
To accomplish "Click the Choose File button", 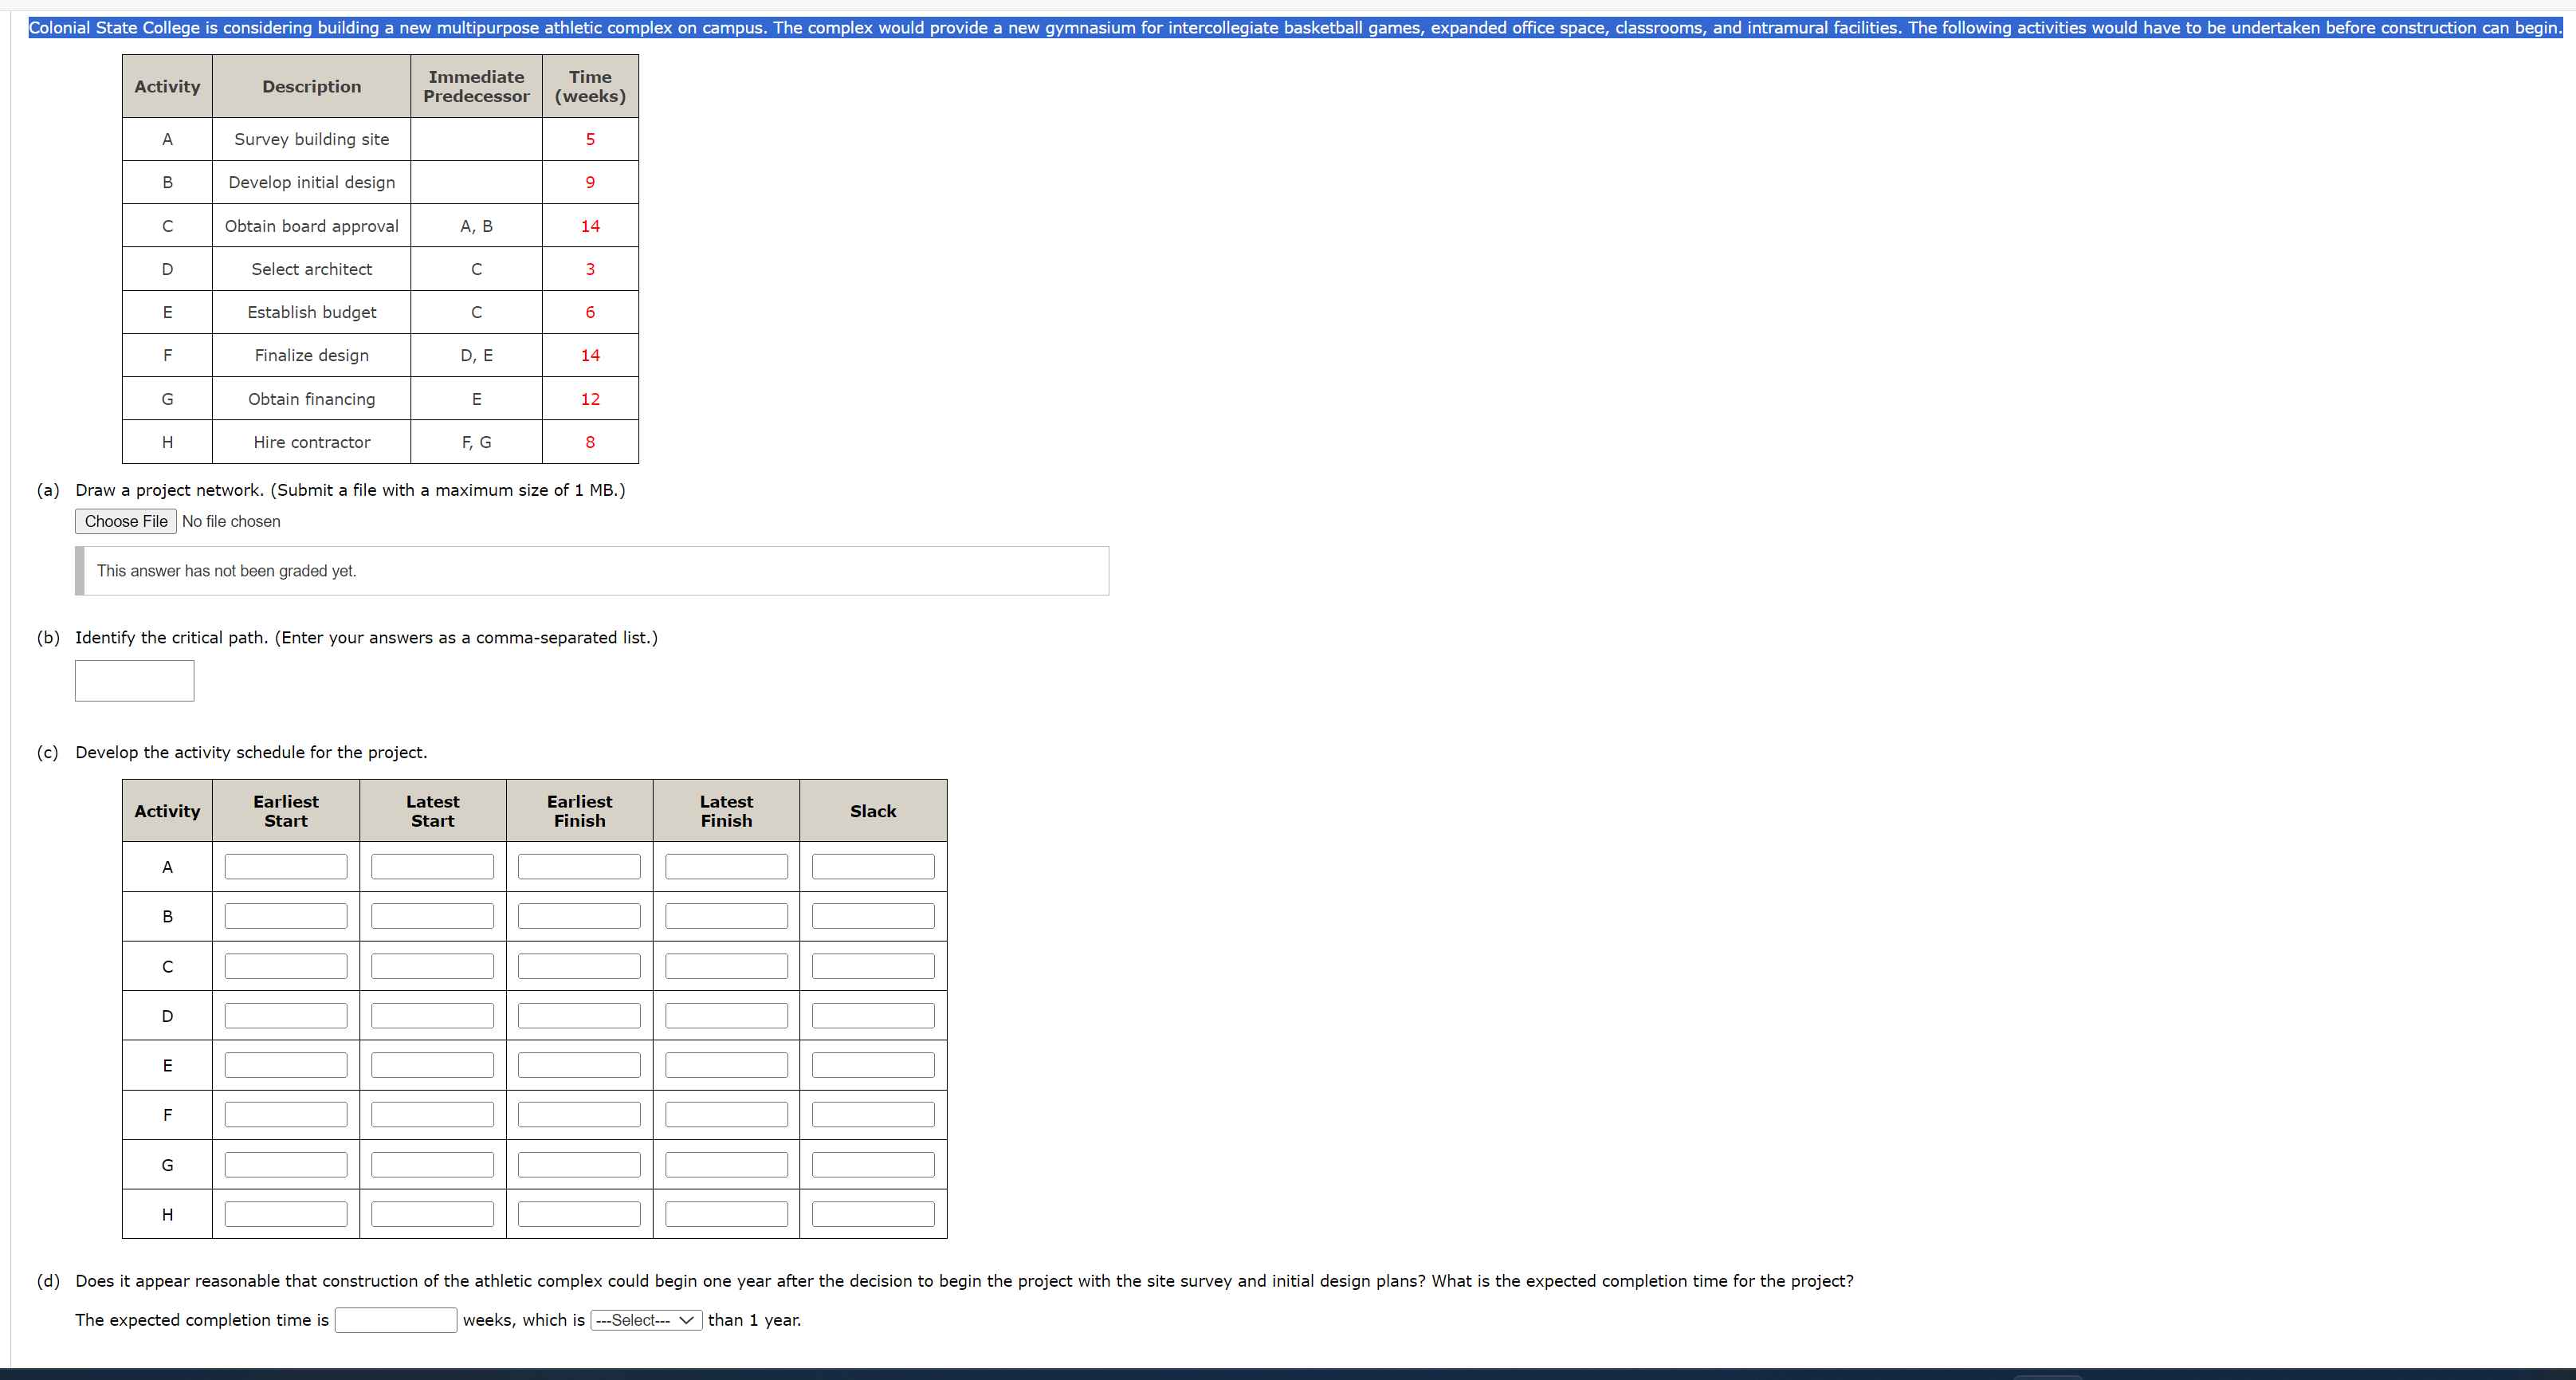I will 126,521.
